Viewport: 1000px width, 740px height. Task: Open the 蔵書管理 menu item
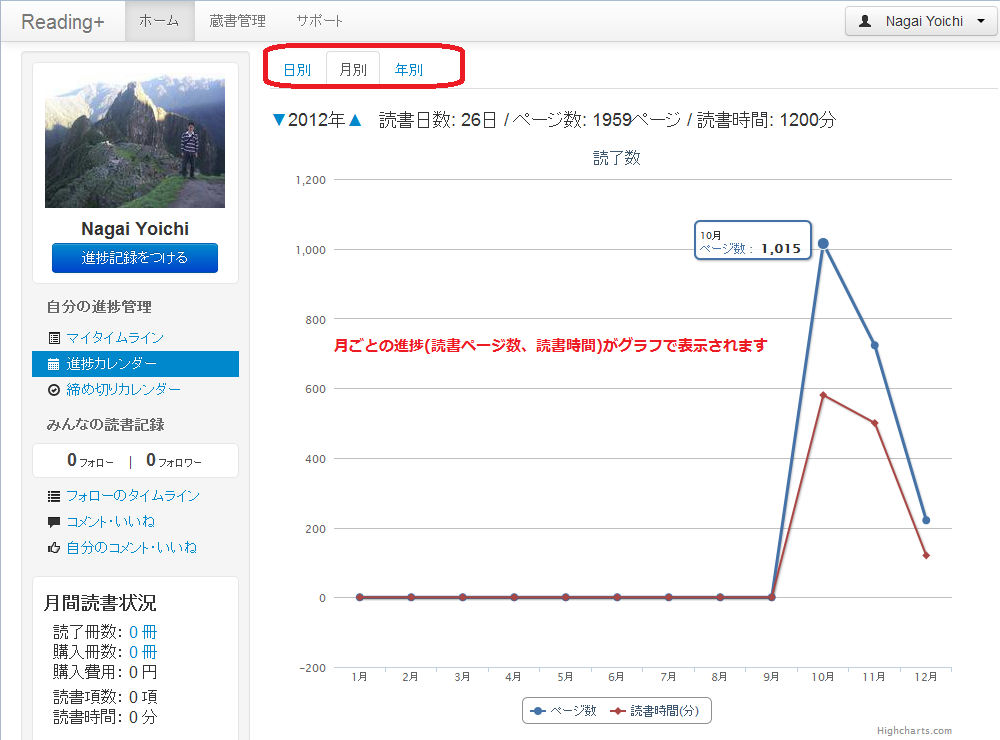coord(237,21)
